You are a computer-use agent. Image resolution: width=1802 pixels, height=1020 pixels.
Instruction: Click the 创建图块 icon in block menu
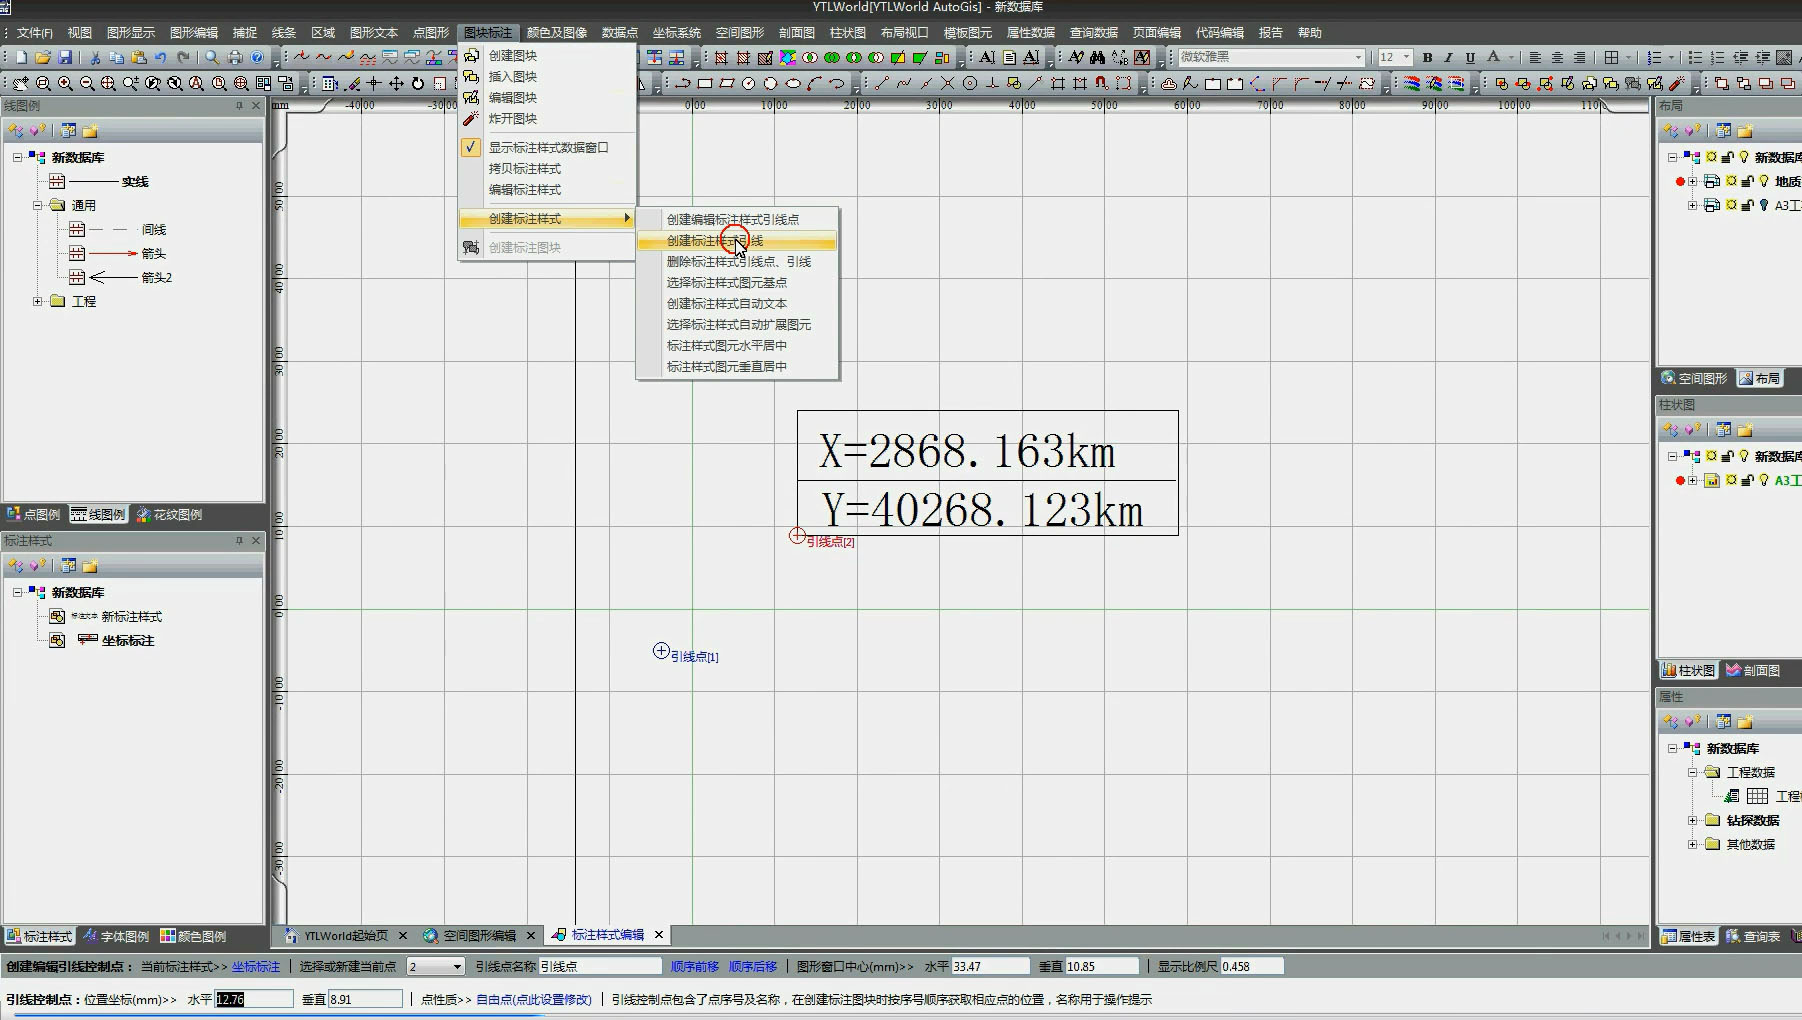click(471, 55)
